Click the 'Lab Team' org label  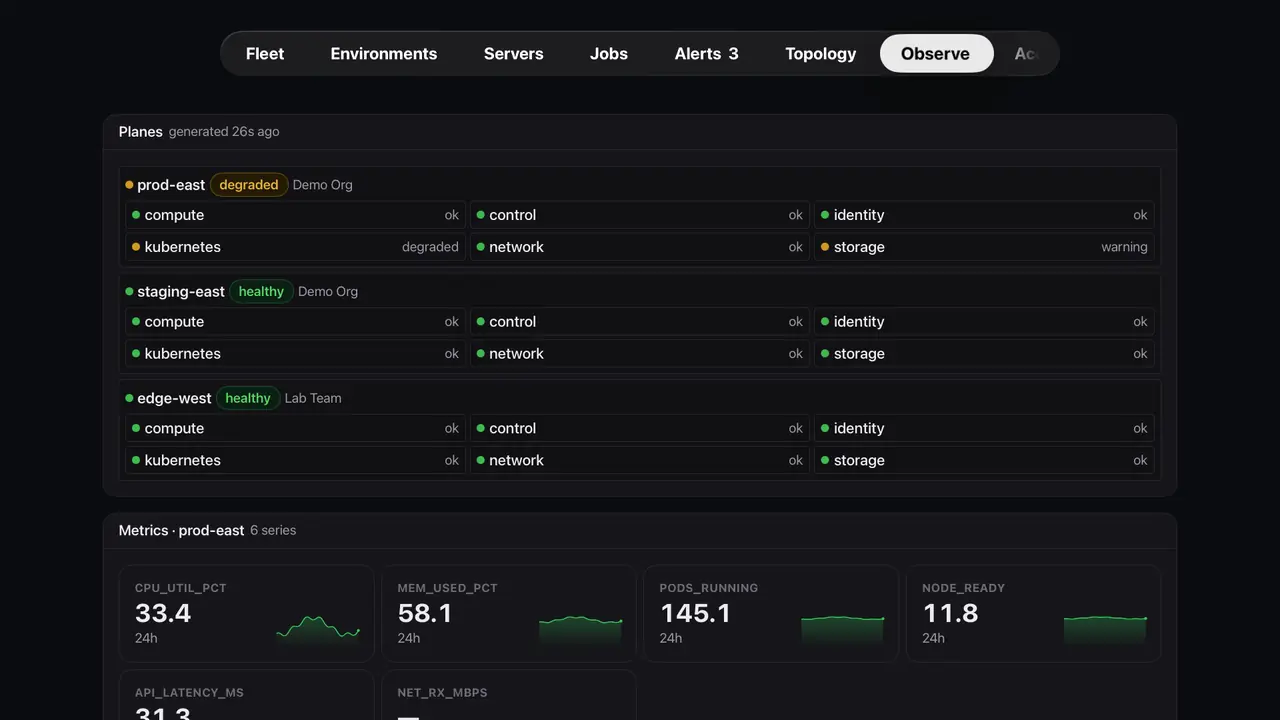click(313, 398)
